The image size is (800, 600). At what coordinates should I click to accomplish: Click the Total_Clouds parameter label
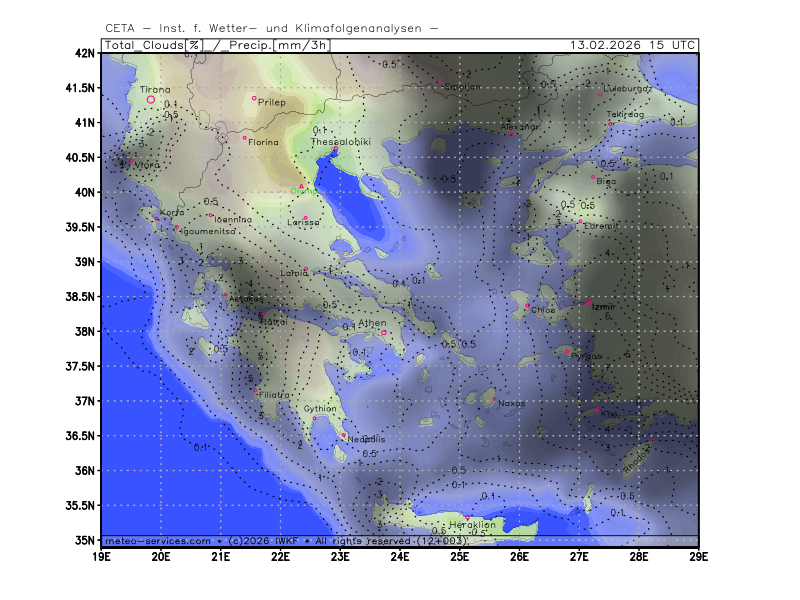pyautogui.click(x=144, y=45)
